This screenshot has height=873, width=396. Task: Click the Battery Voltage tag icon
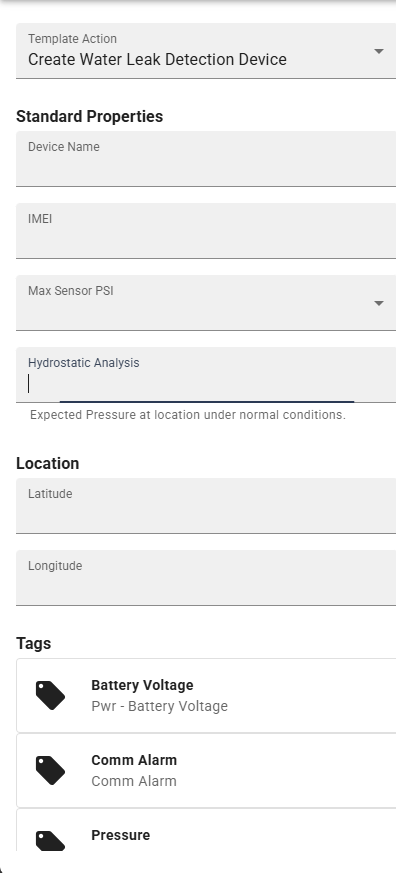tap(51, 695)
